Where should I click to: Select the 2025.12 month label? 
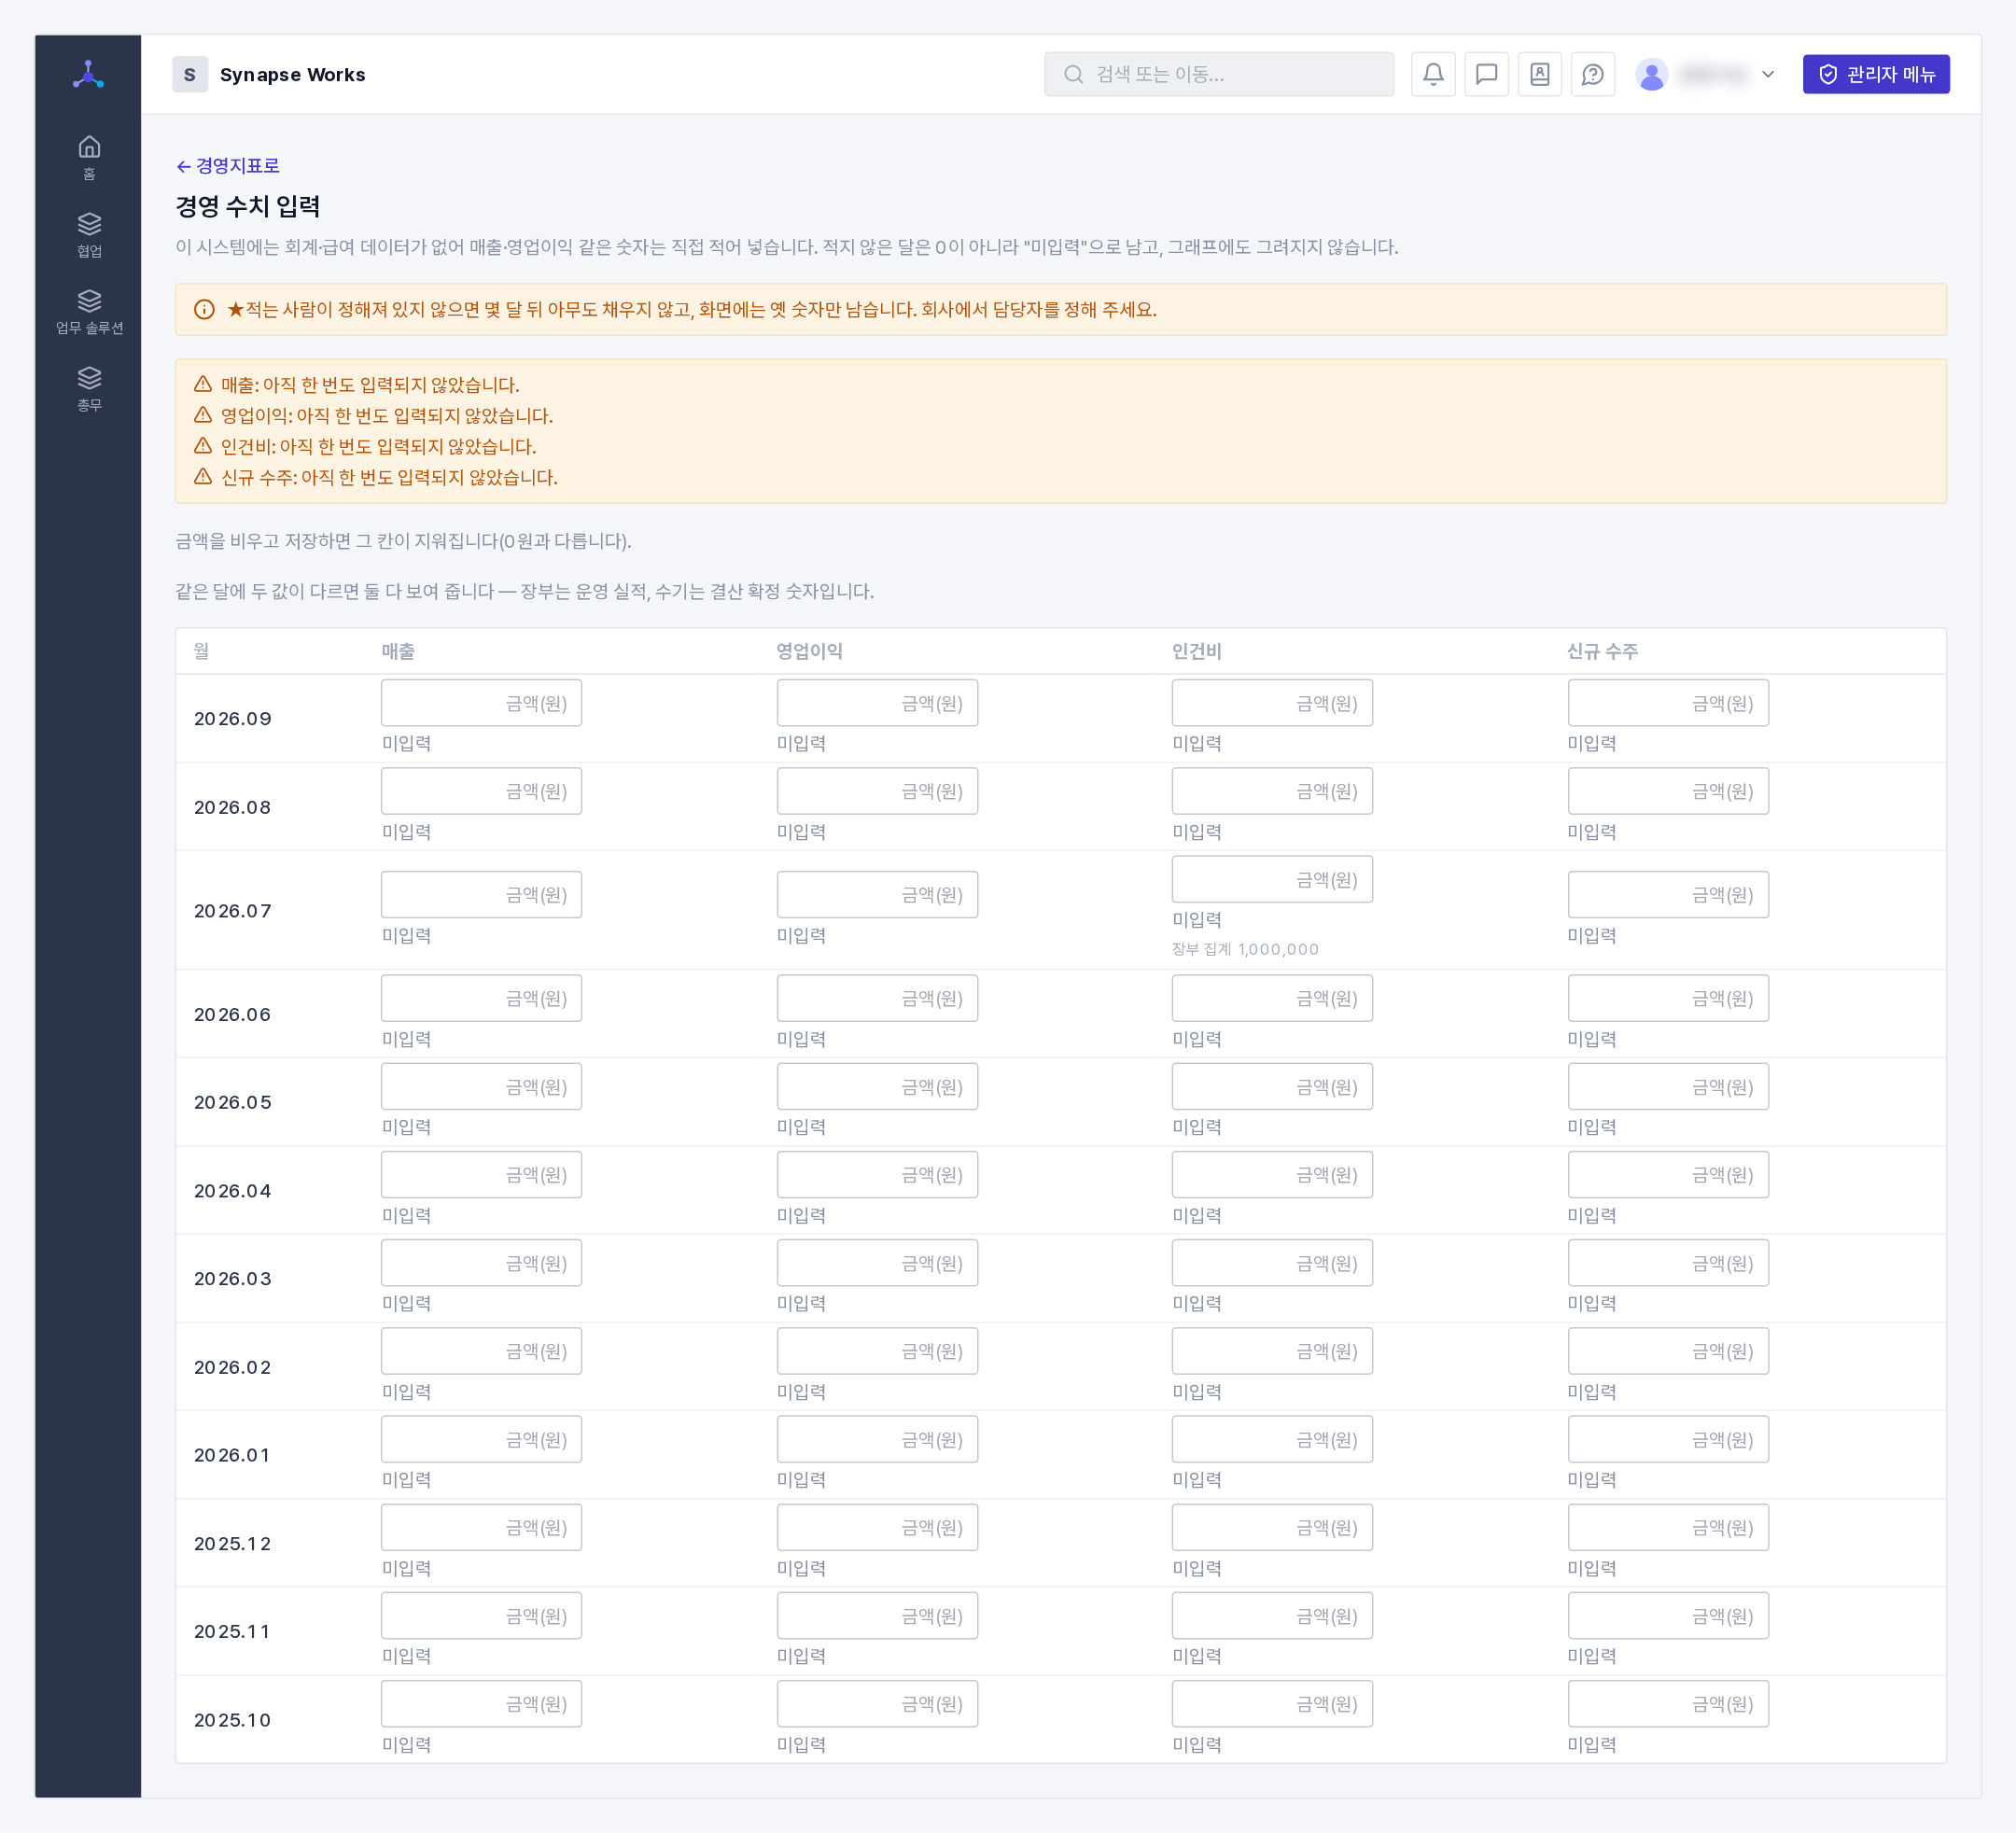pyautogui.click(x=233, y=1543)
